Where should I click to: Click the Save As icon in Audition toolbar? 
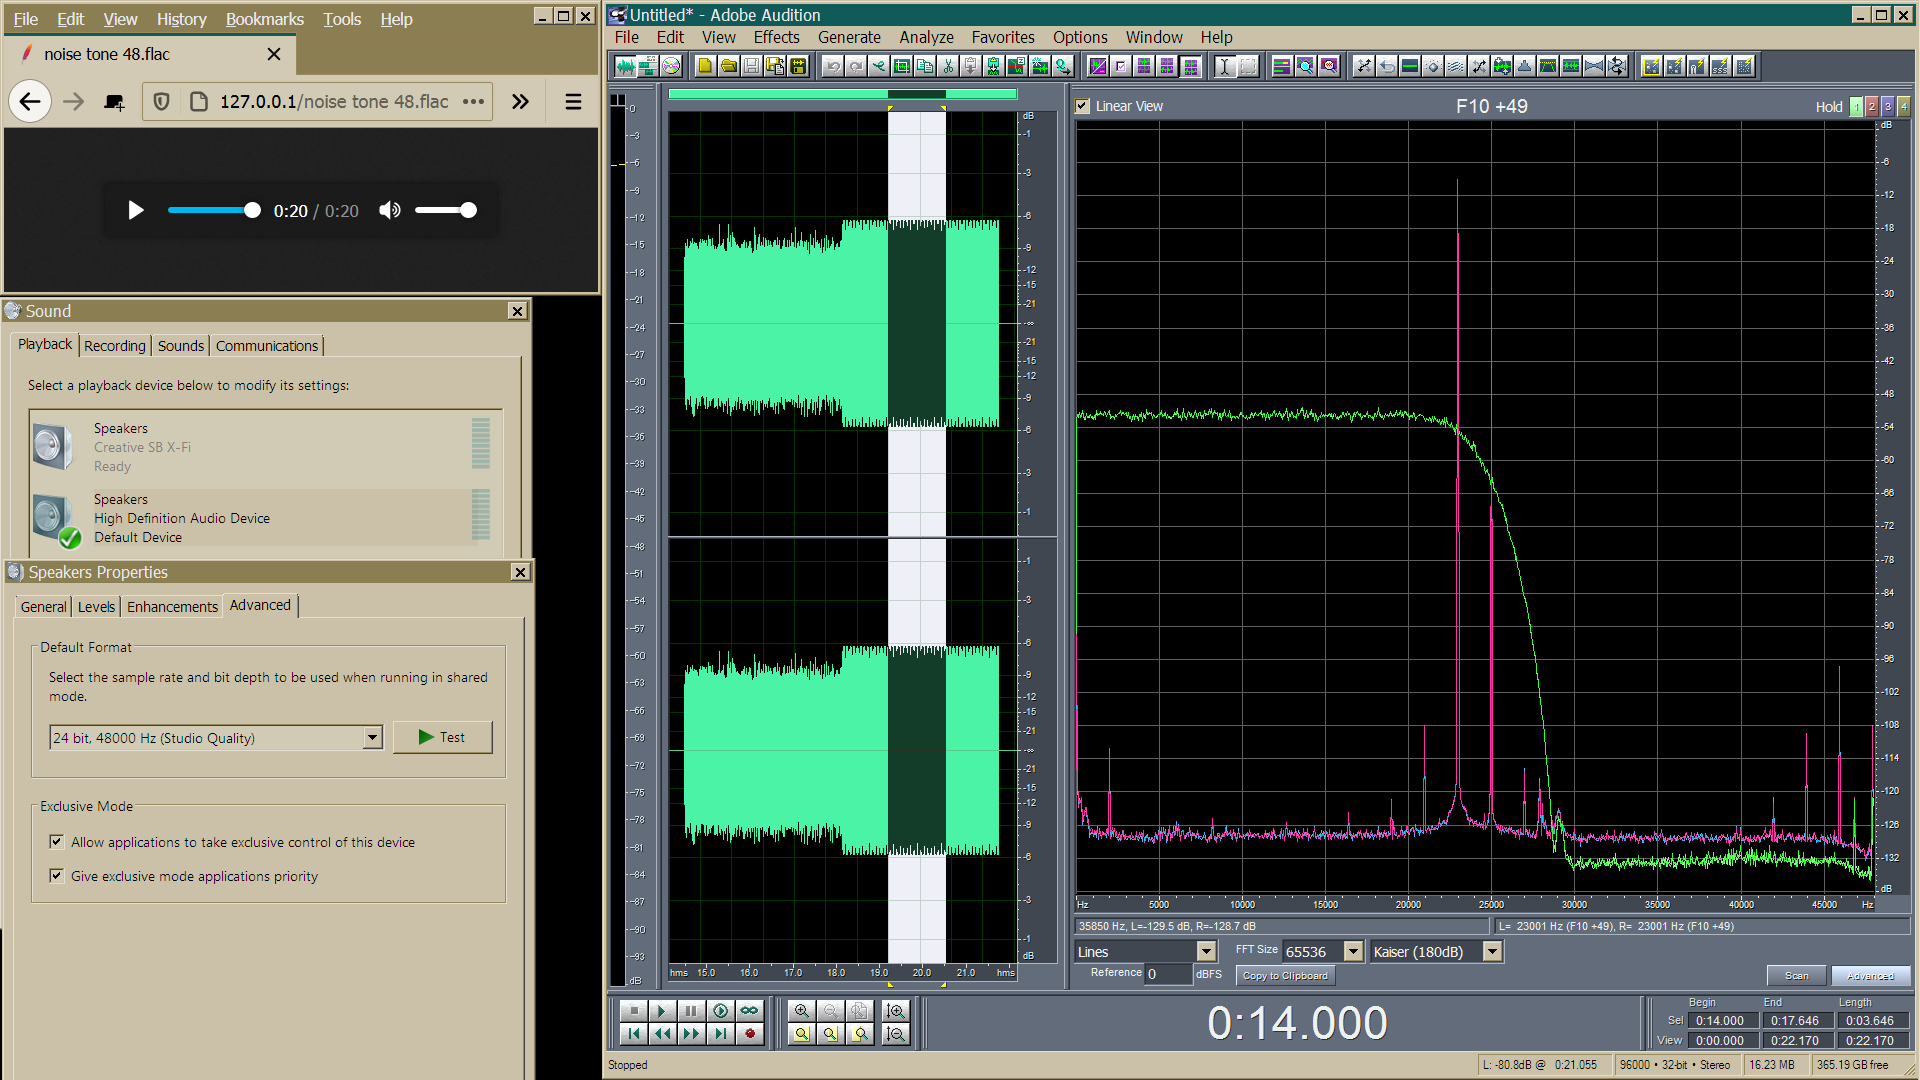[x=775, y=66]
